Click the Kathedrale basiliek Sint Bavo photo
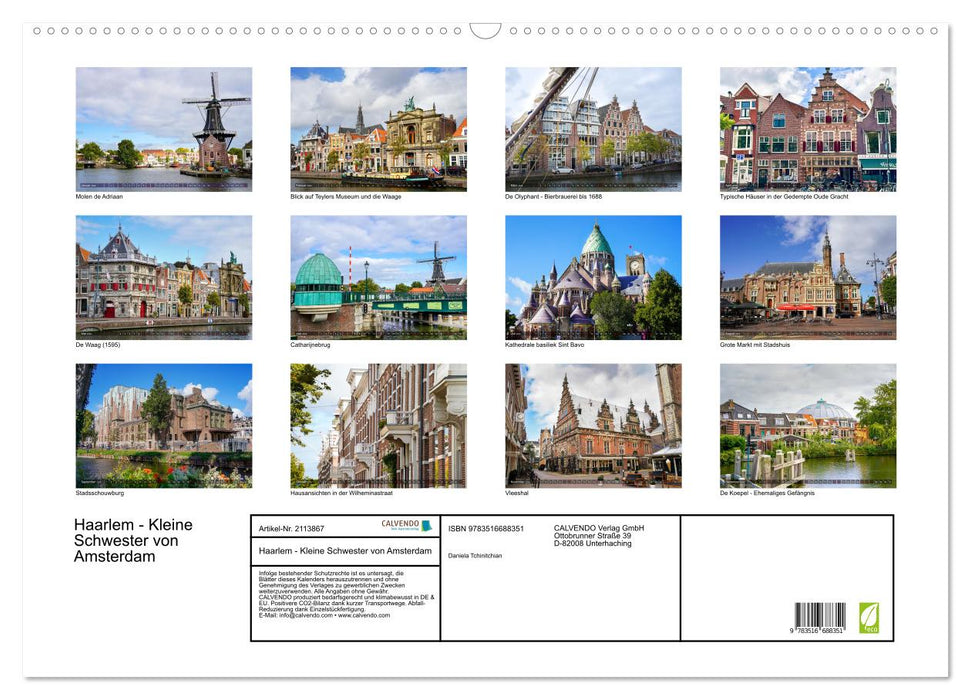The image size is (971, 700). click(x=593, y=277)
